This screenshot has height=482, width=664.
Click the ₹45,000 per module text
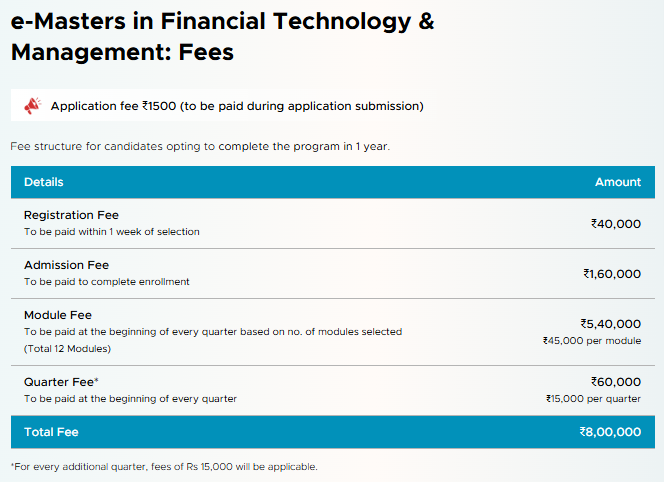[592, 341]
